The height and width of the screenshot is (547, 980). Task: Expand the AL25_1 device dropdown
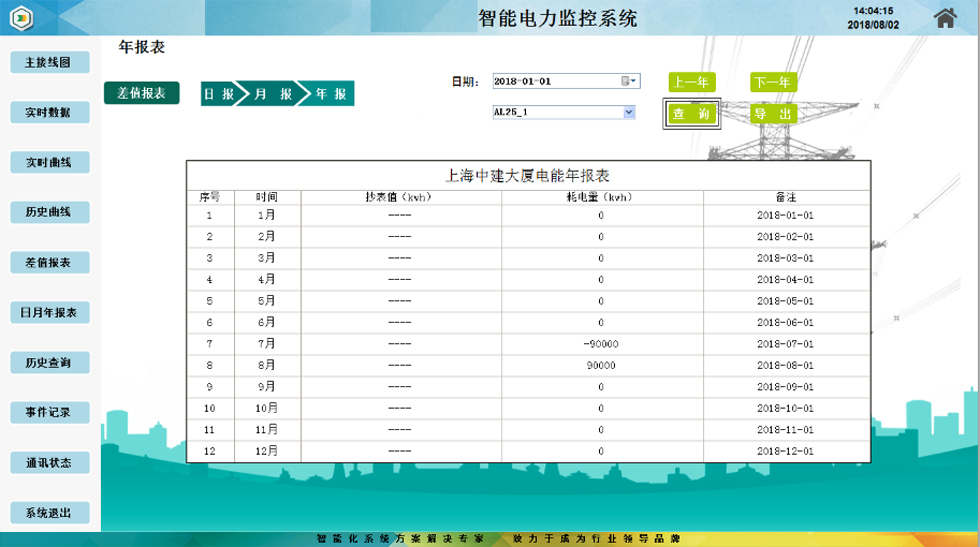(629, 112)
